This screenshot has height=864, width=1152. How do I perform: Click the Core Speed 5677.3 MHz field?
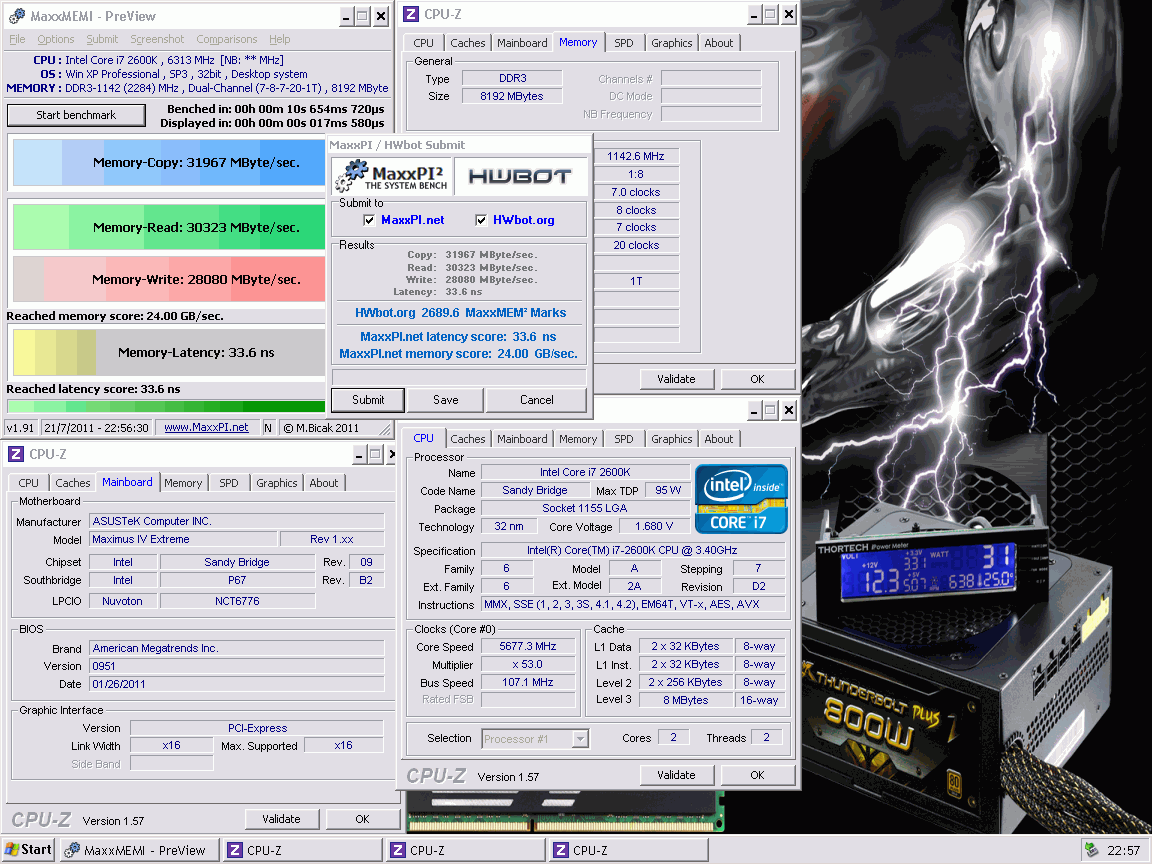(x=528, y=647)
